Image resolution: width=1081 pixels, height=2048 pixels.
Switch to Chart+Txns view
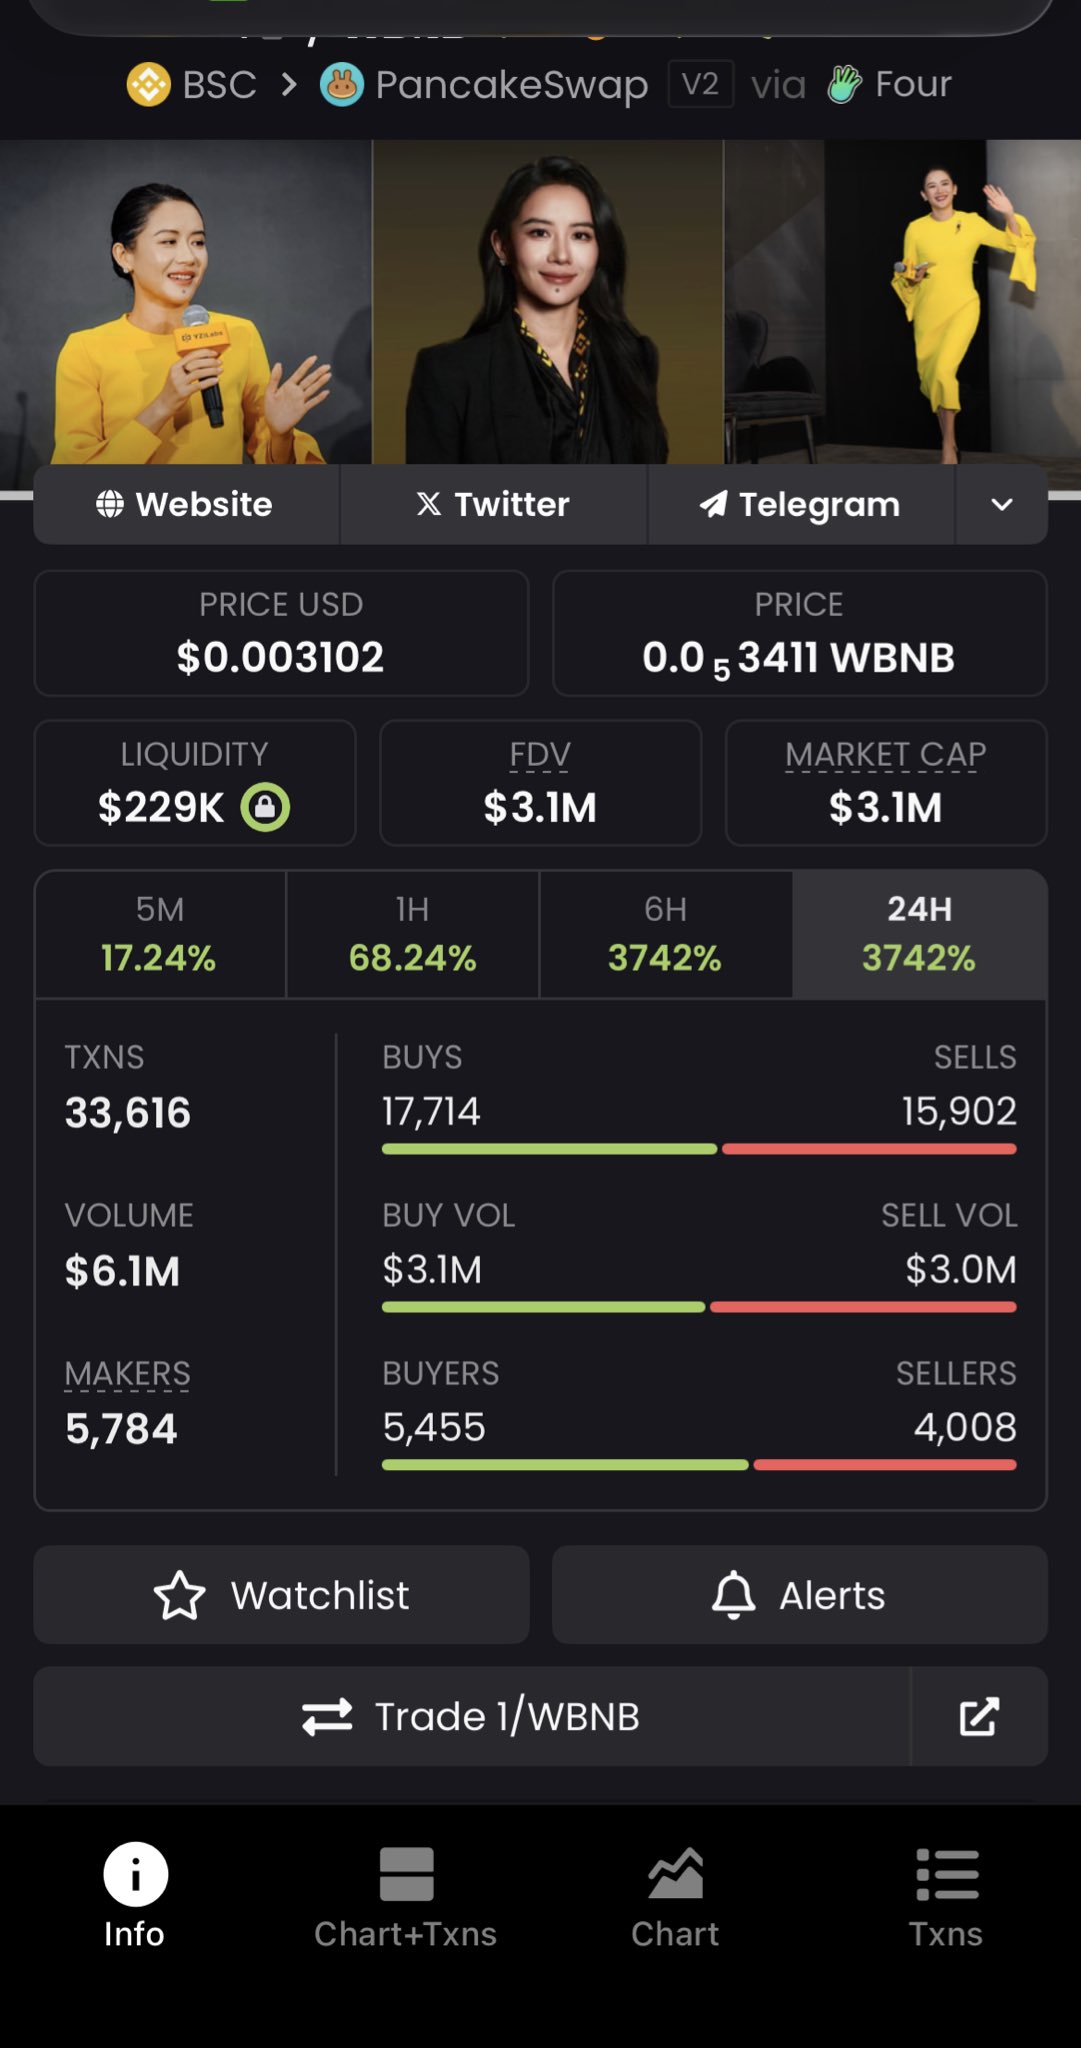click(406, 1894)
